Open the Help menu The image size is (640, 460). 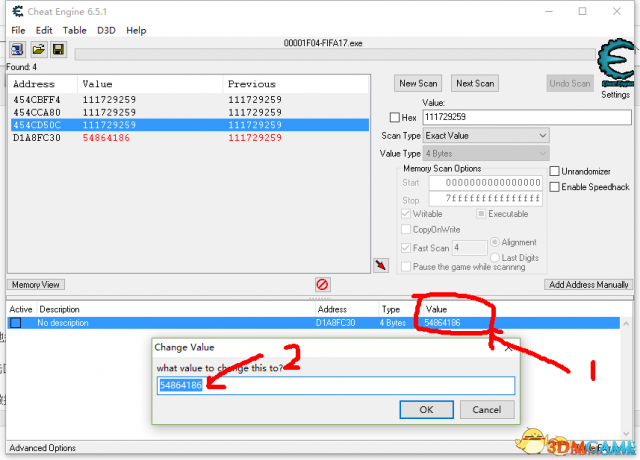(136, 30)
